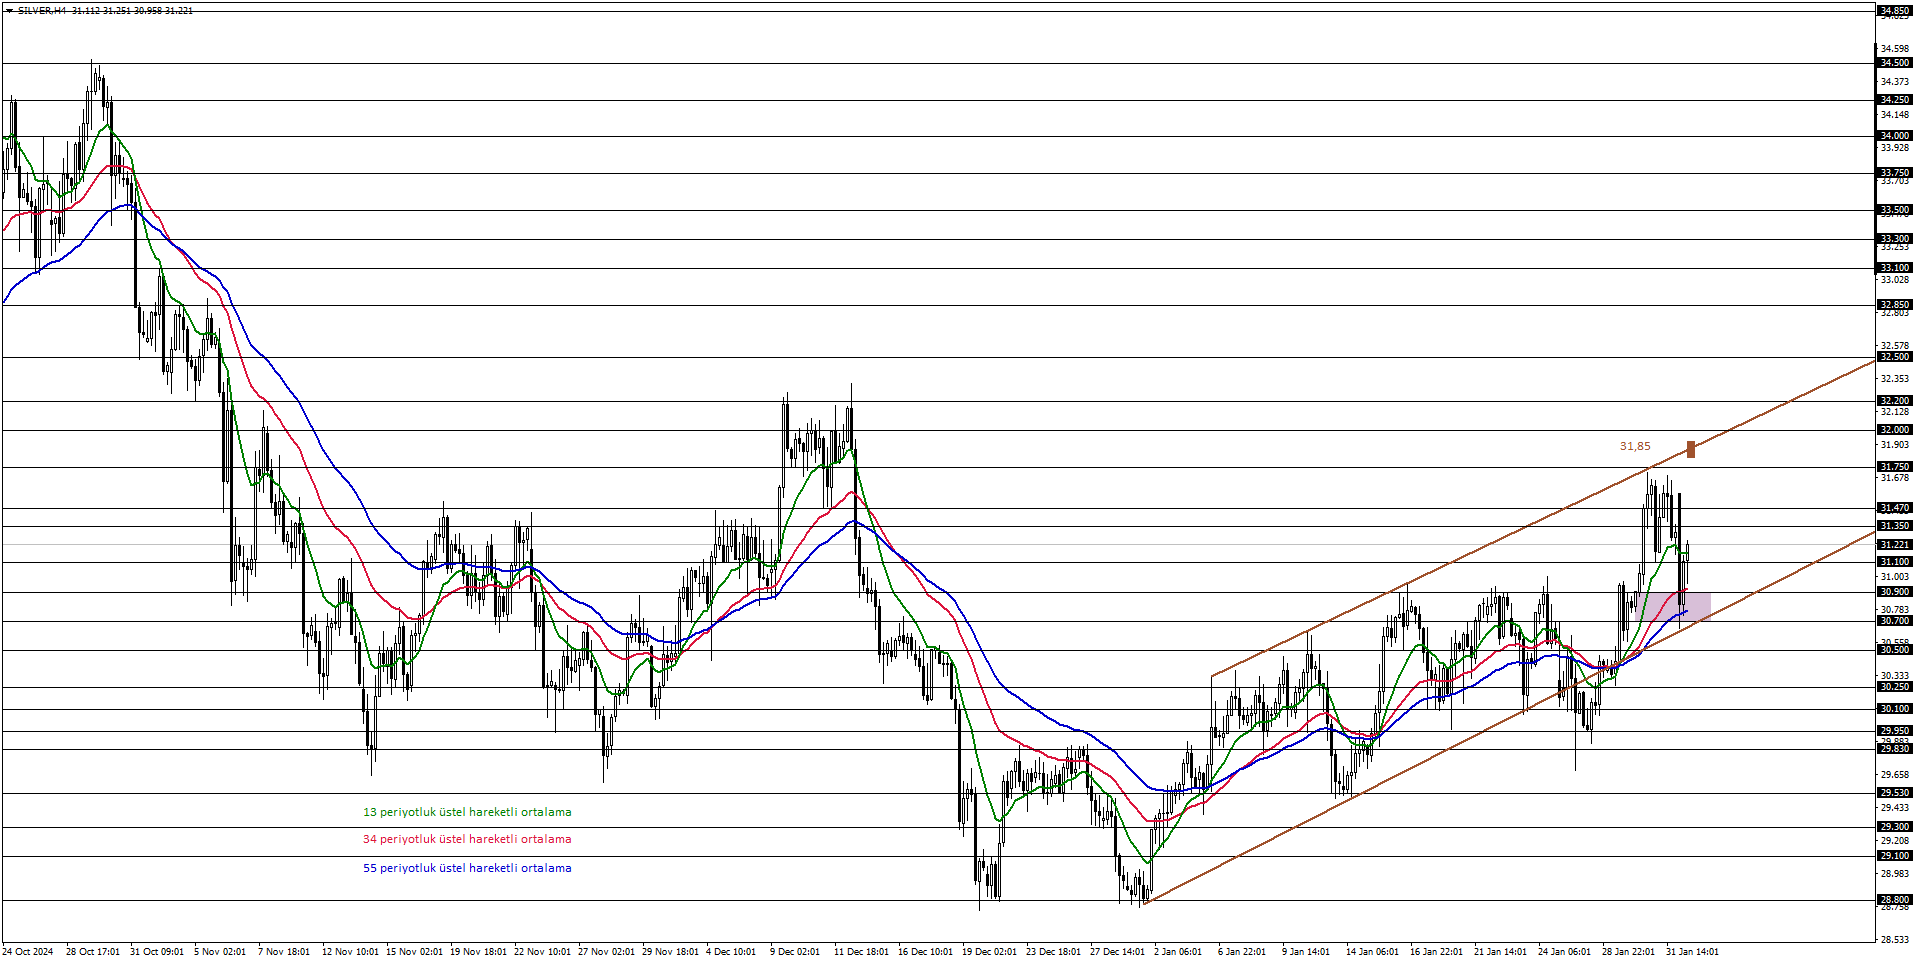Click the '19 Dec 02:01' time axis label
The image size is (1916, 963).
pos(990,952)
